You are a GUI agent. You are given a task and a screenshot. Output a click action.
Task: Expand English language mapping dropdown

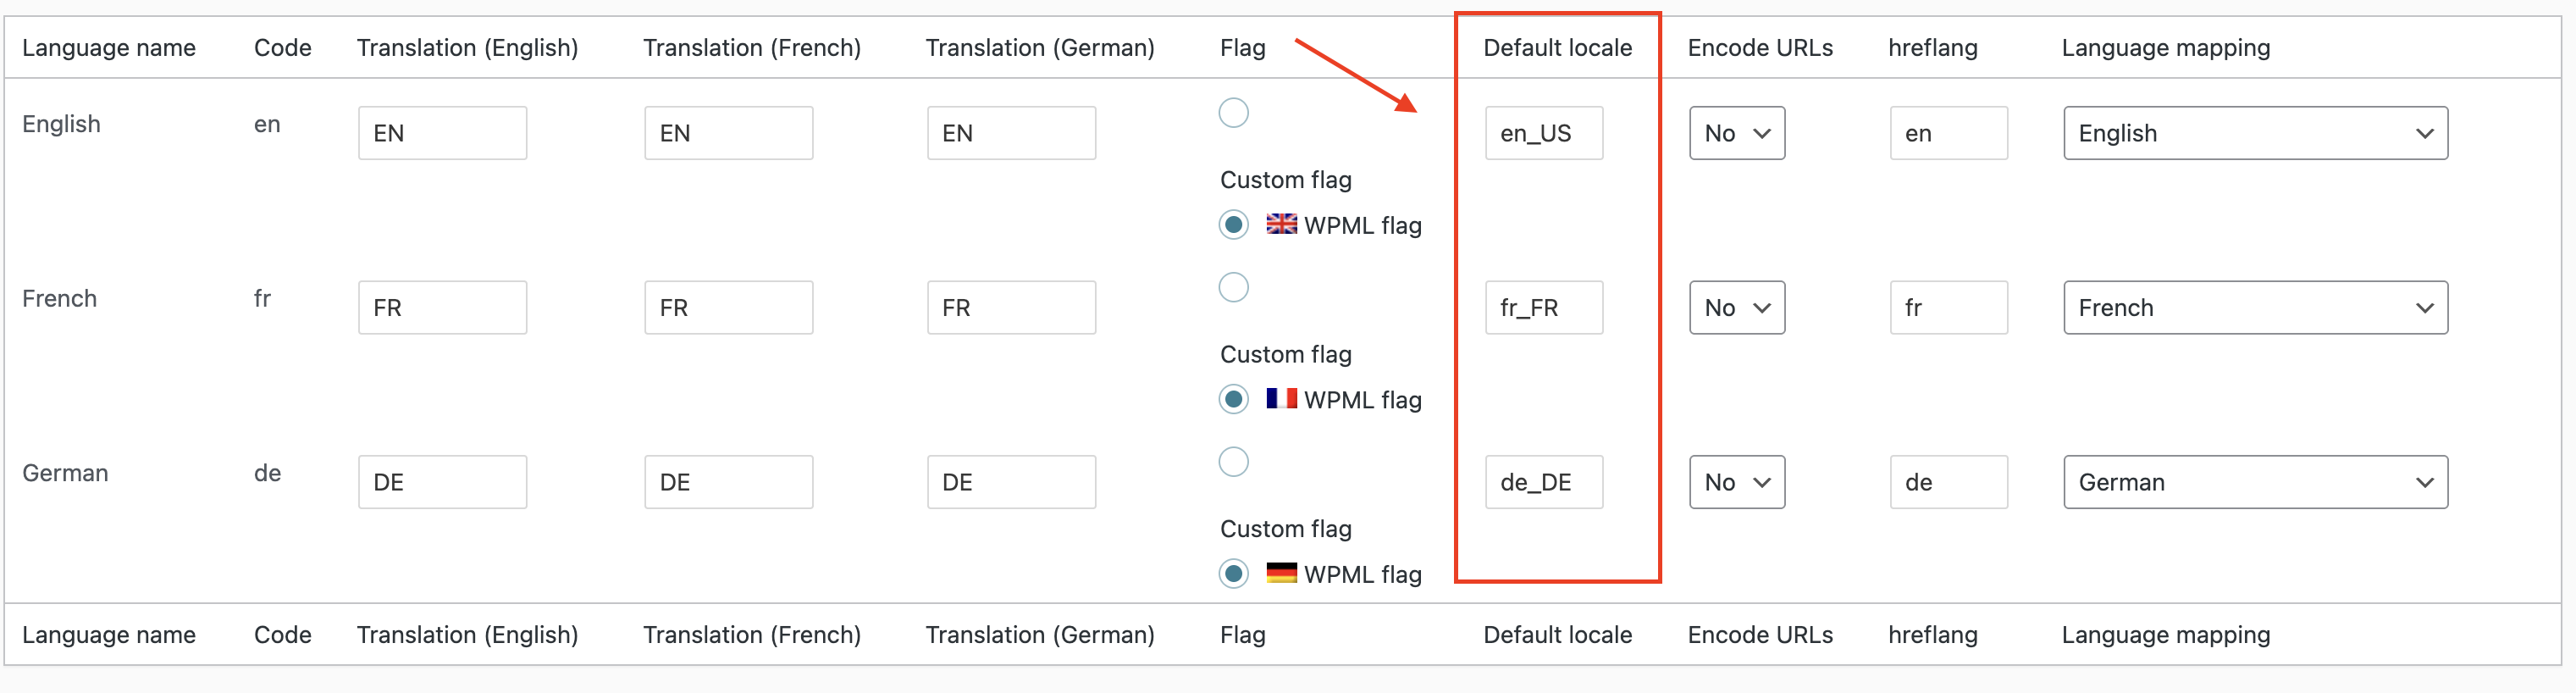2255,133
